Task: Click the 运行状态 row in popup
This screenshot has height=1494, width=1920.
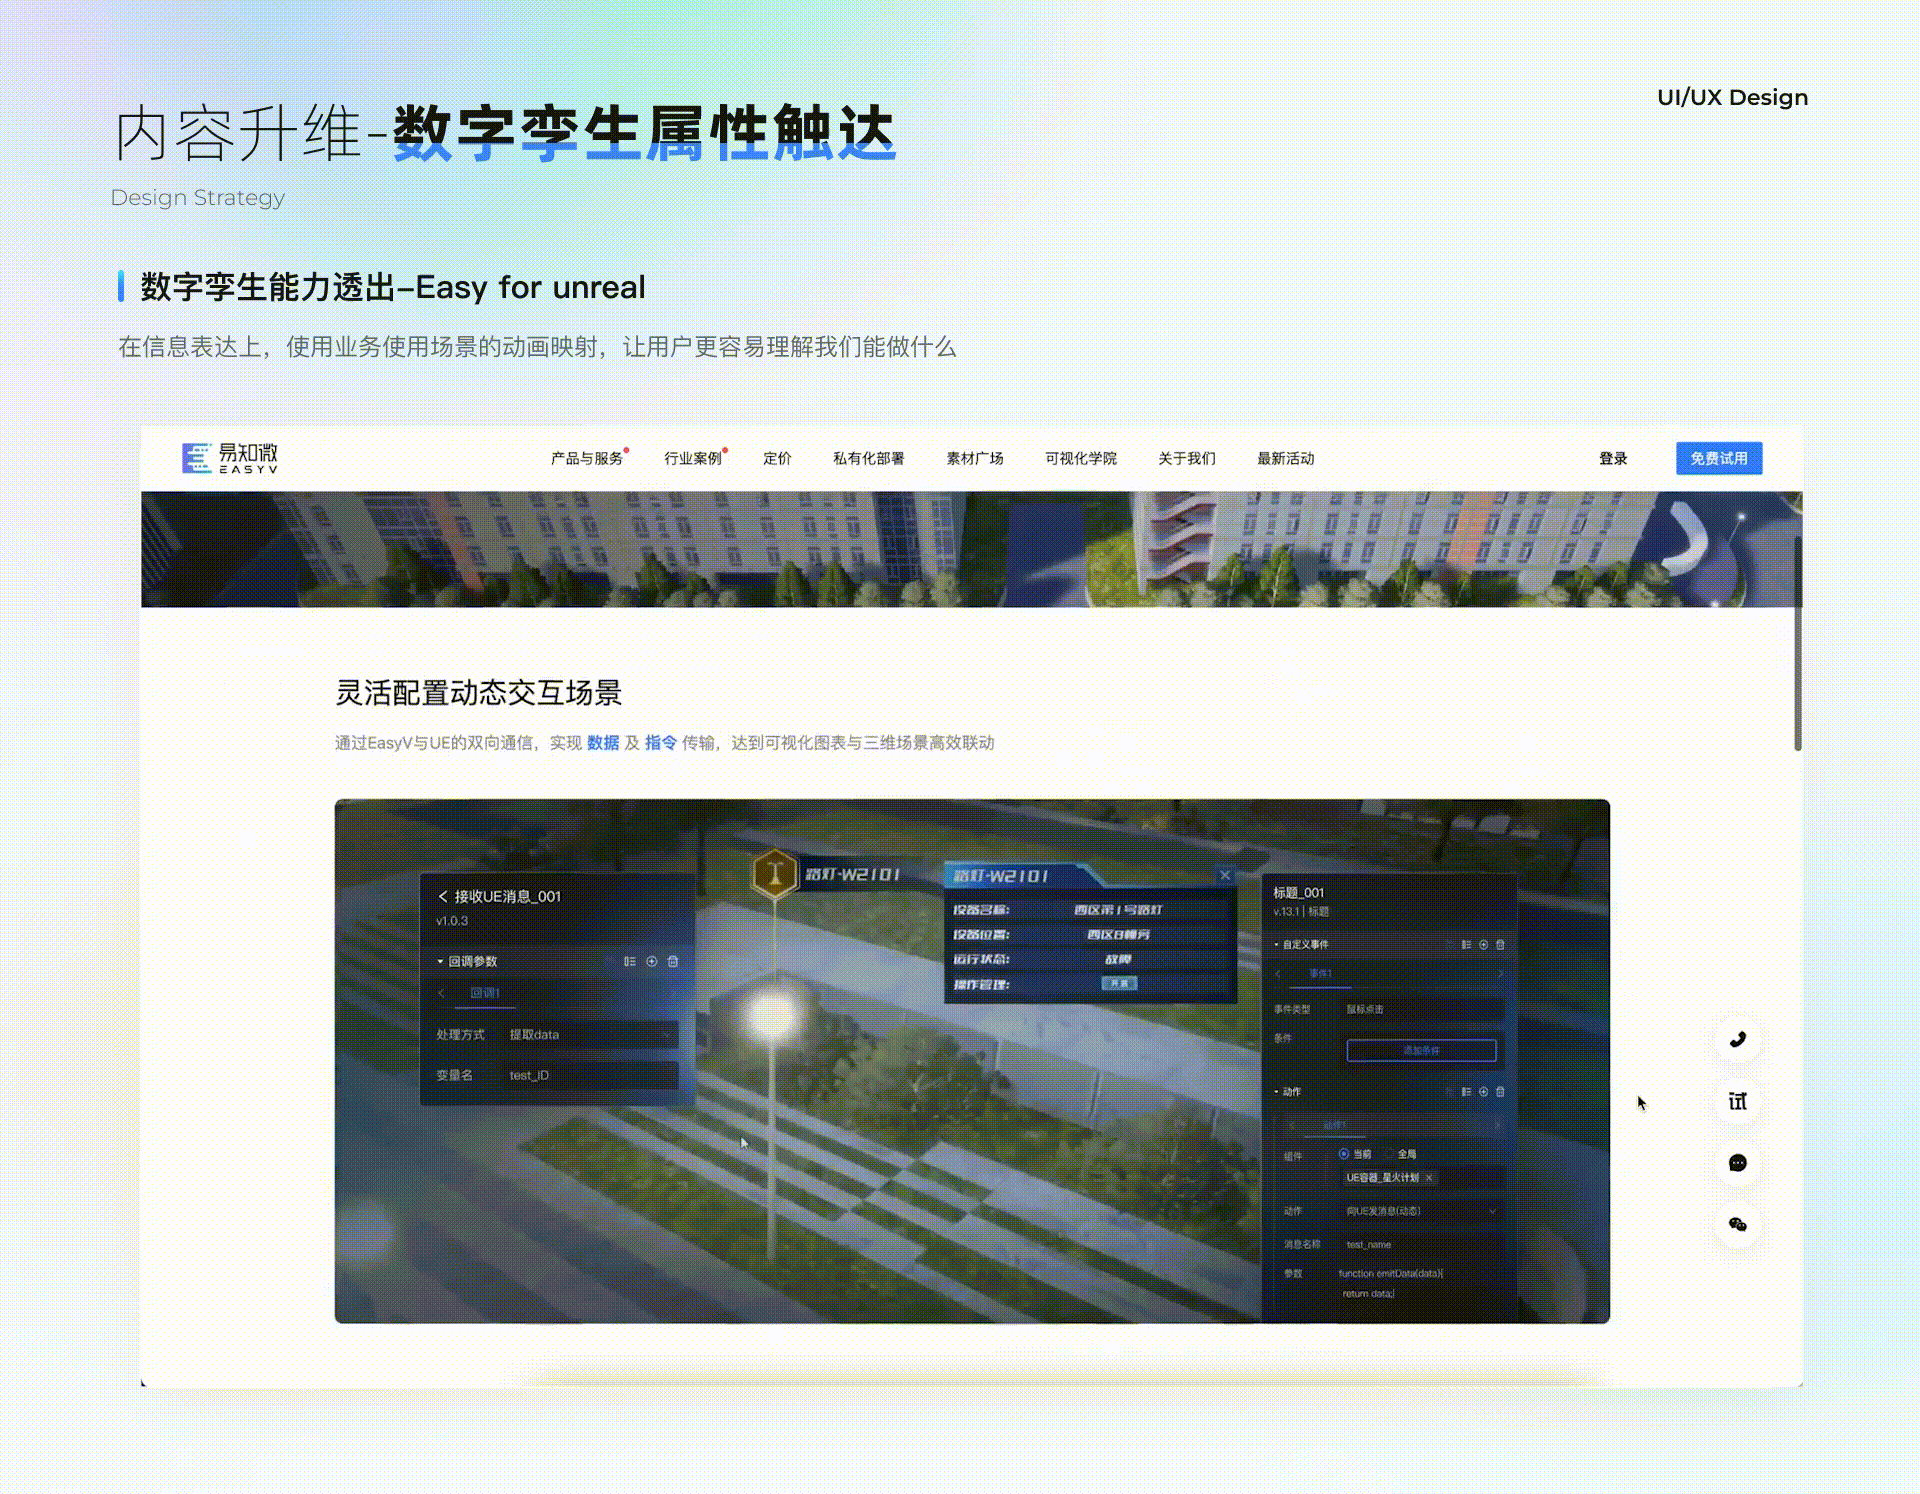Action: click(1089, 959)
